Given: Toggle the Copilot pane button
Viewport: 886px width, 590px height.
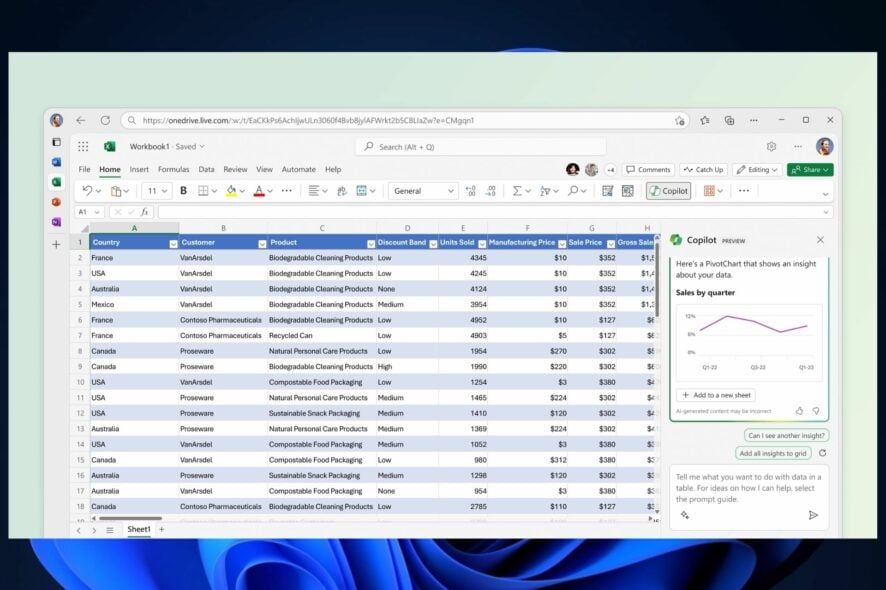Looking at the screenshot, I should pyautogui.click(x=668, y=191).
